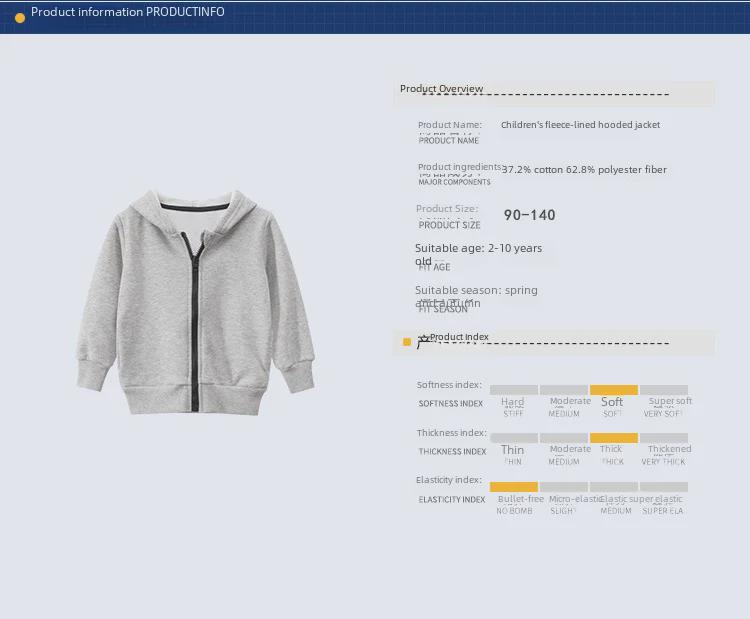Click the Suitable season spring text

tap(476, 291)
